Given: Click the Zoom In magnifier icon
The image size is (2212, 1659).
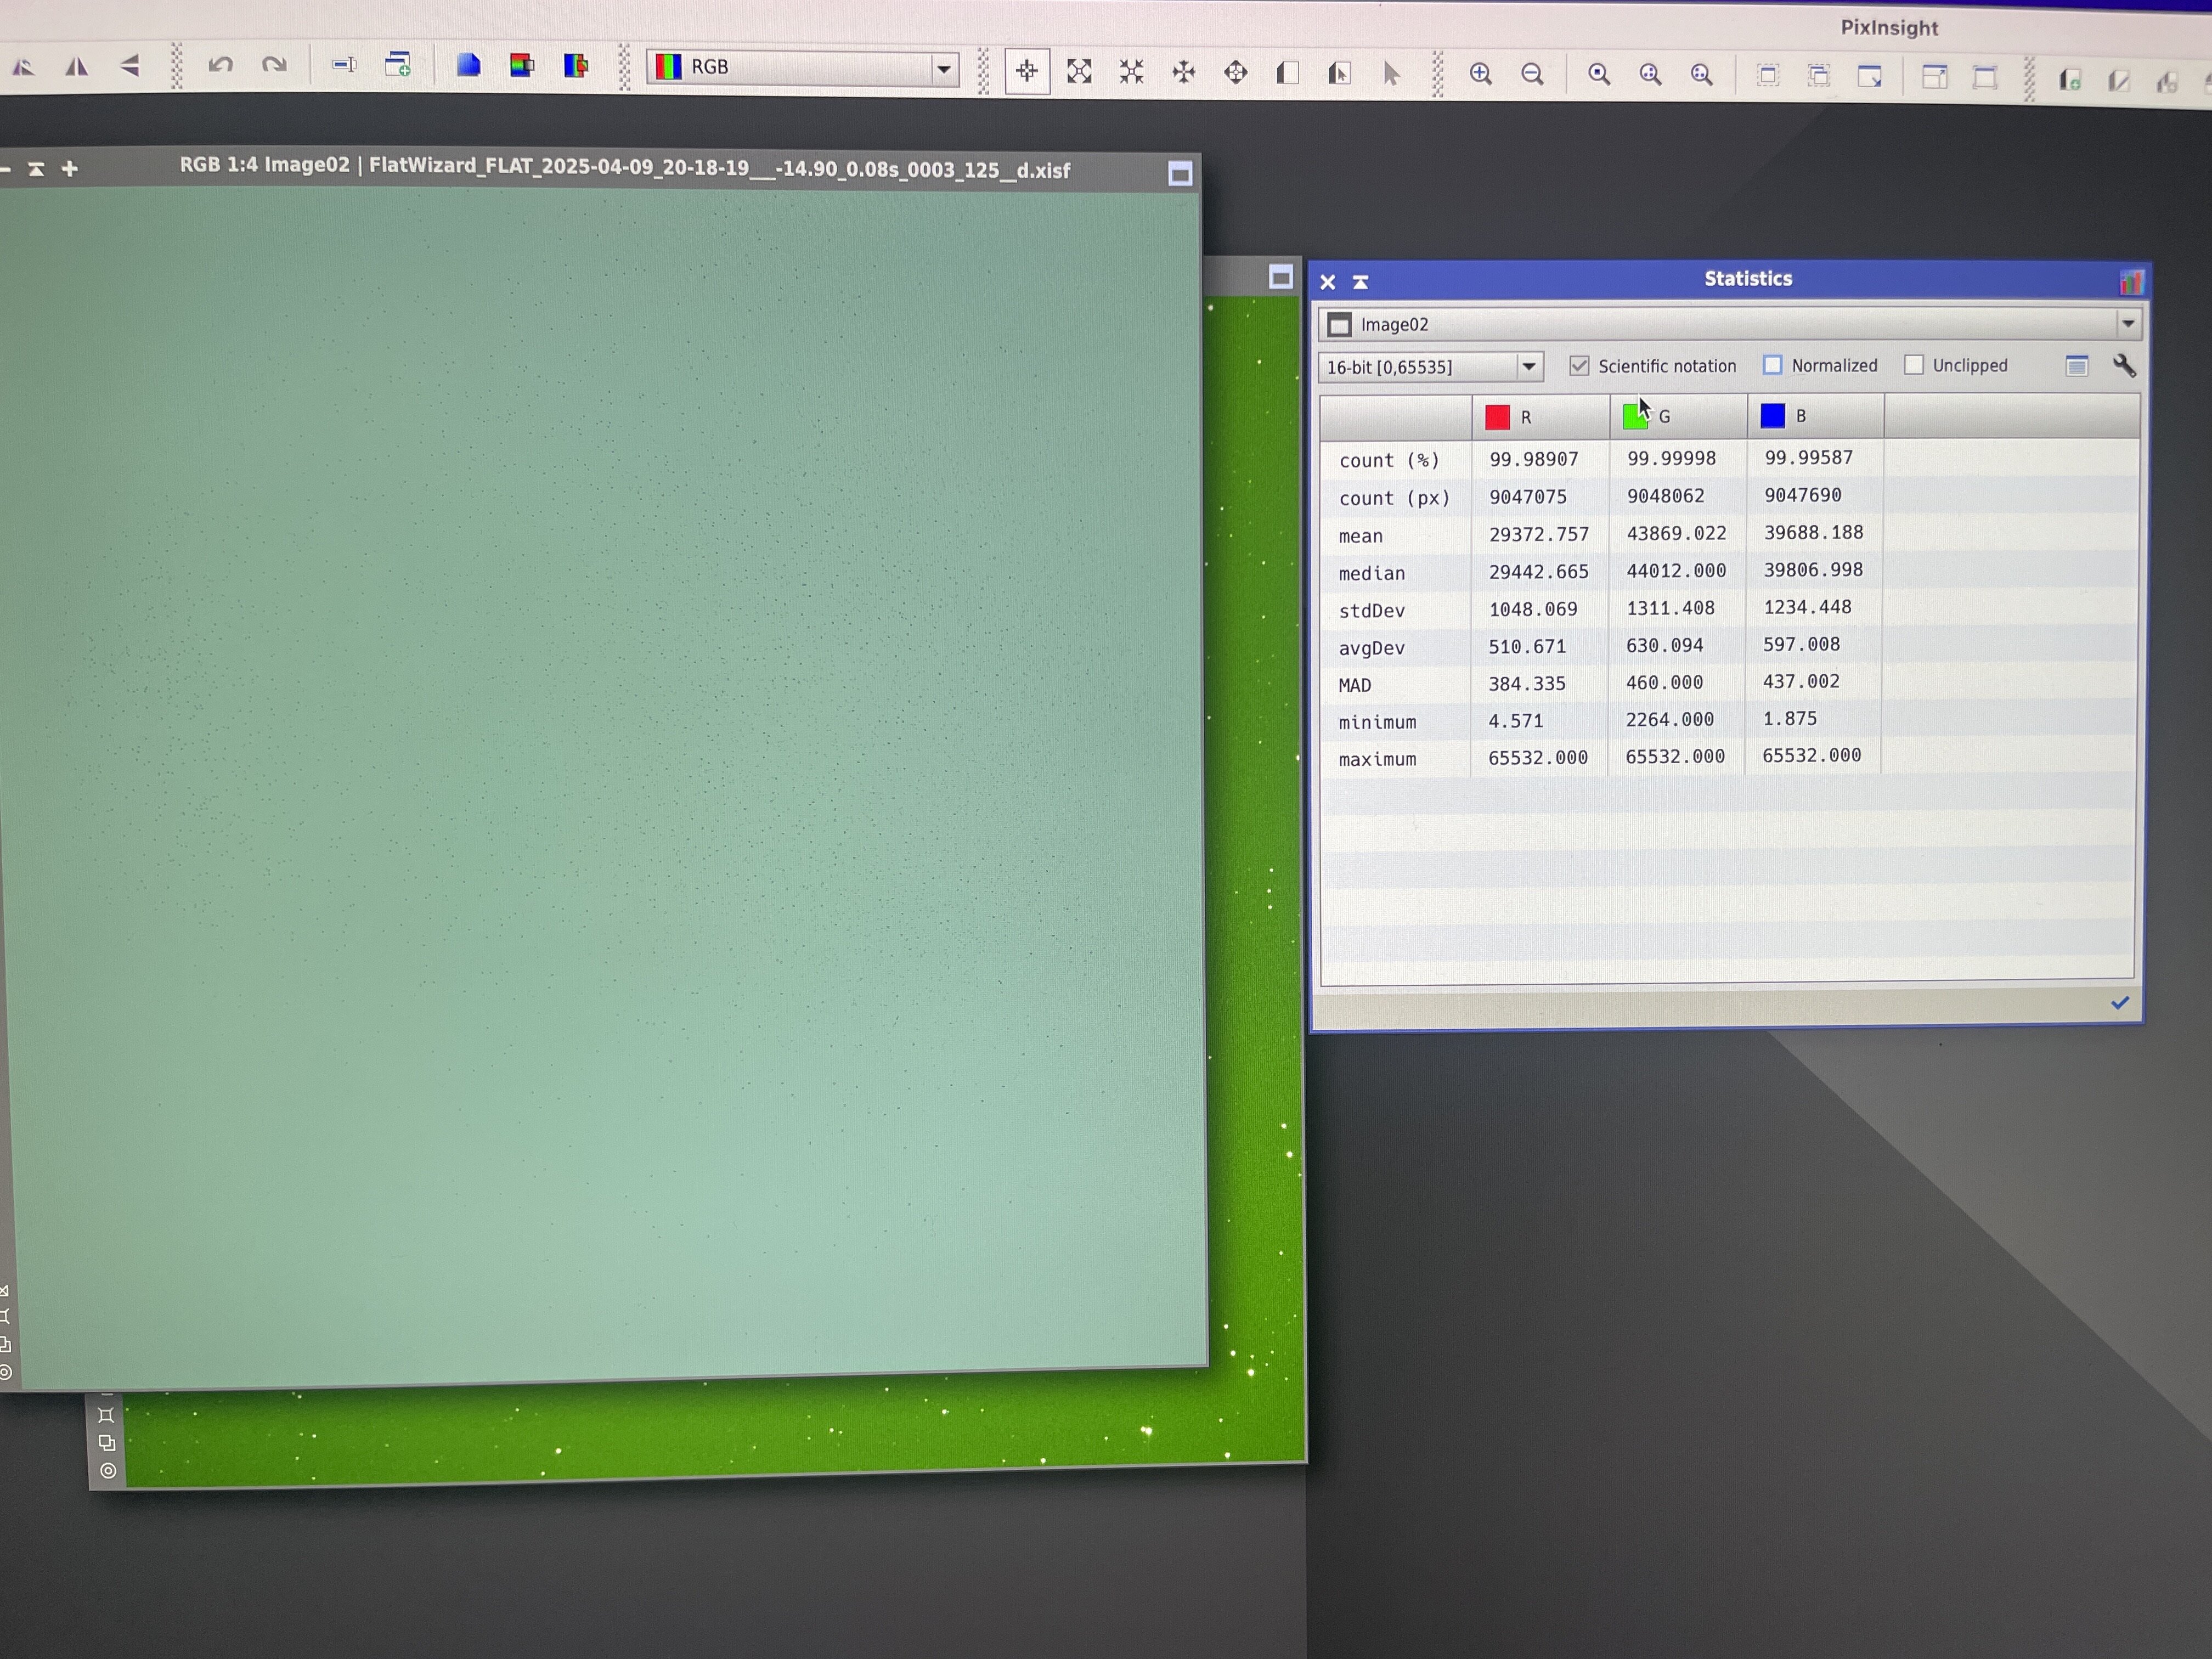Looking at the screenshot, I should click(1480, 74).
